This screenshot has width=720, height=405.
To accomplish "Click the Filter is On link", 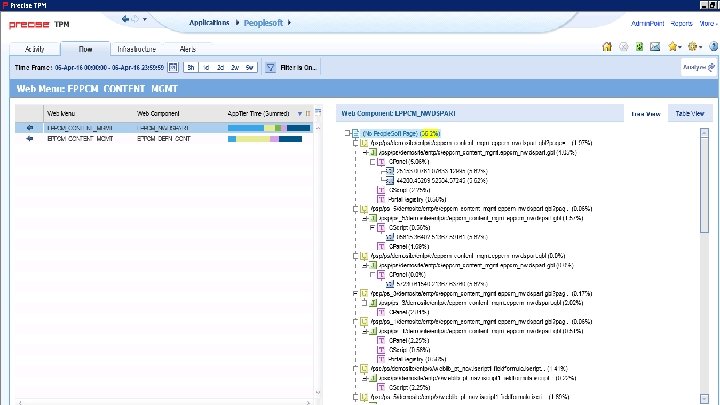I will point(298,68).
